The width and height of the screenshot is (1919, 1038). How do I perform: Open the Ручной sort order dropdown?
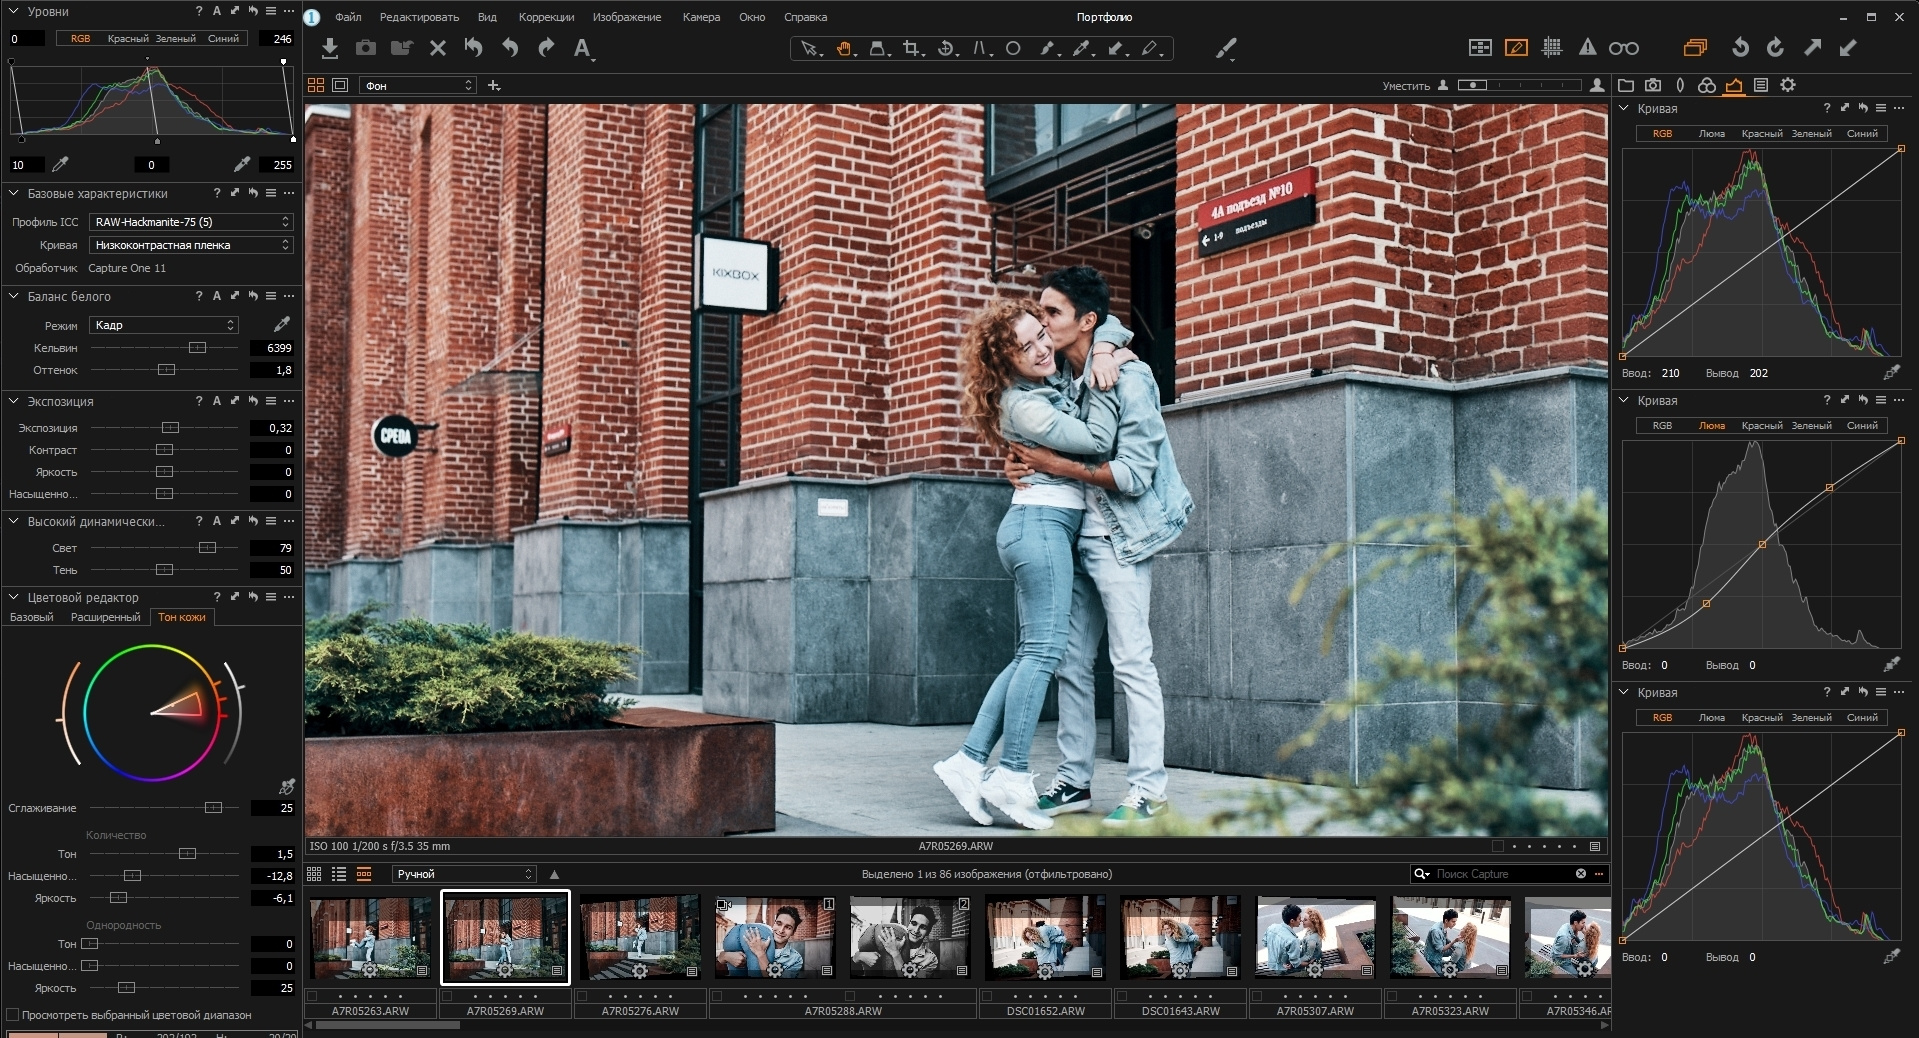click(464, 874)
